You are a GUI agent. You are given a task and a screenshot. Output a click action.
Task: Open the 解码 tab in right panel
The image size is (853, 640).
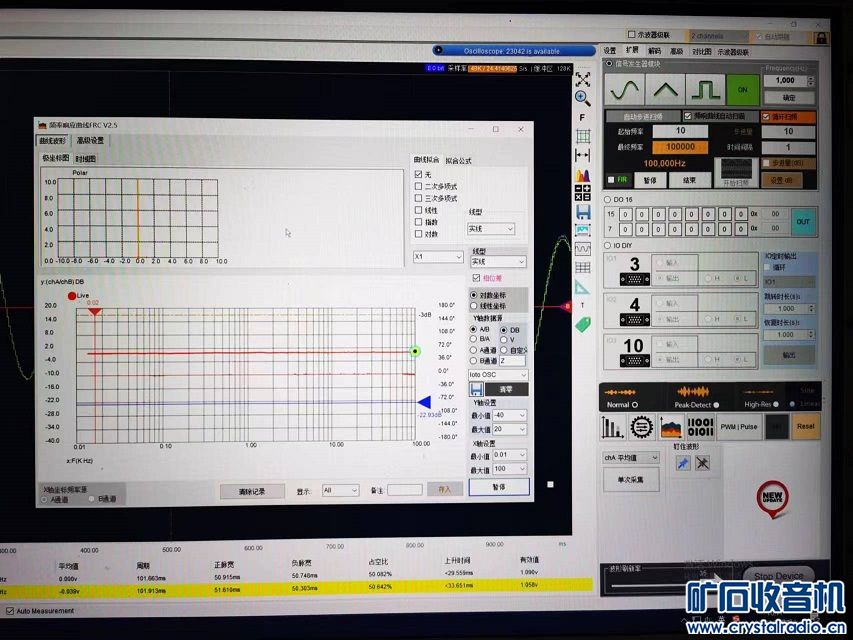tap(654, 51)
